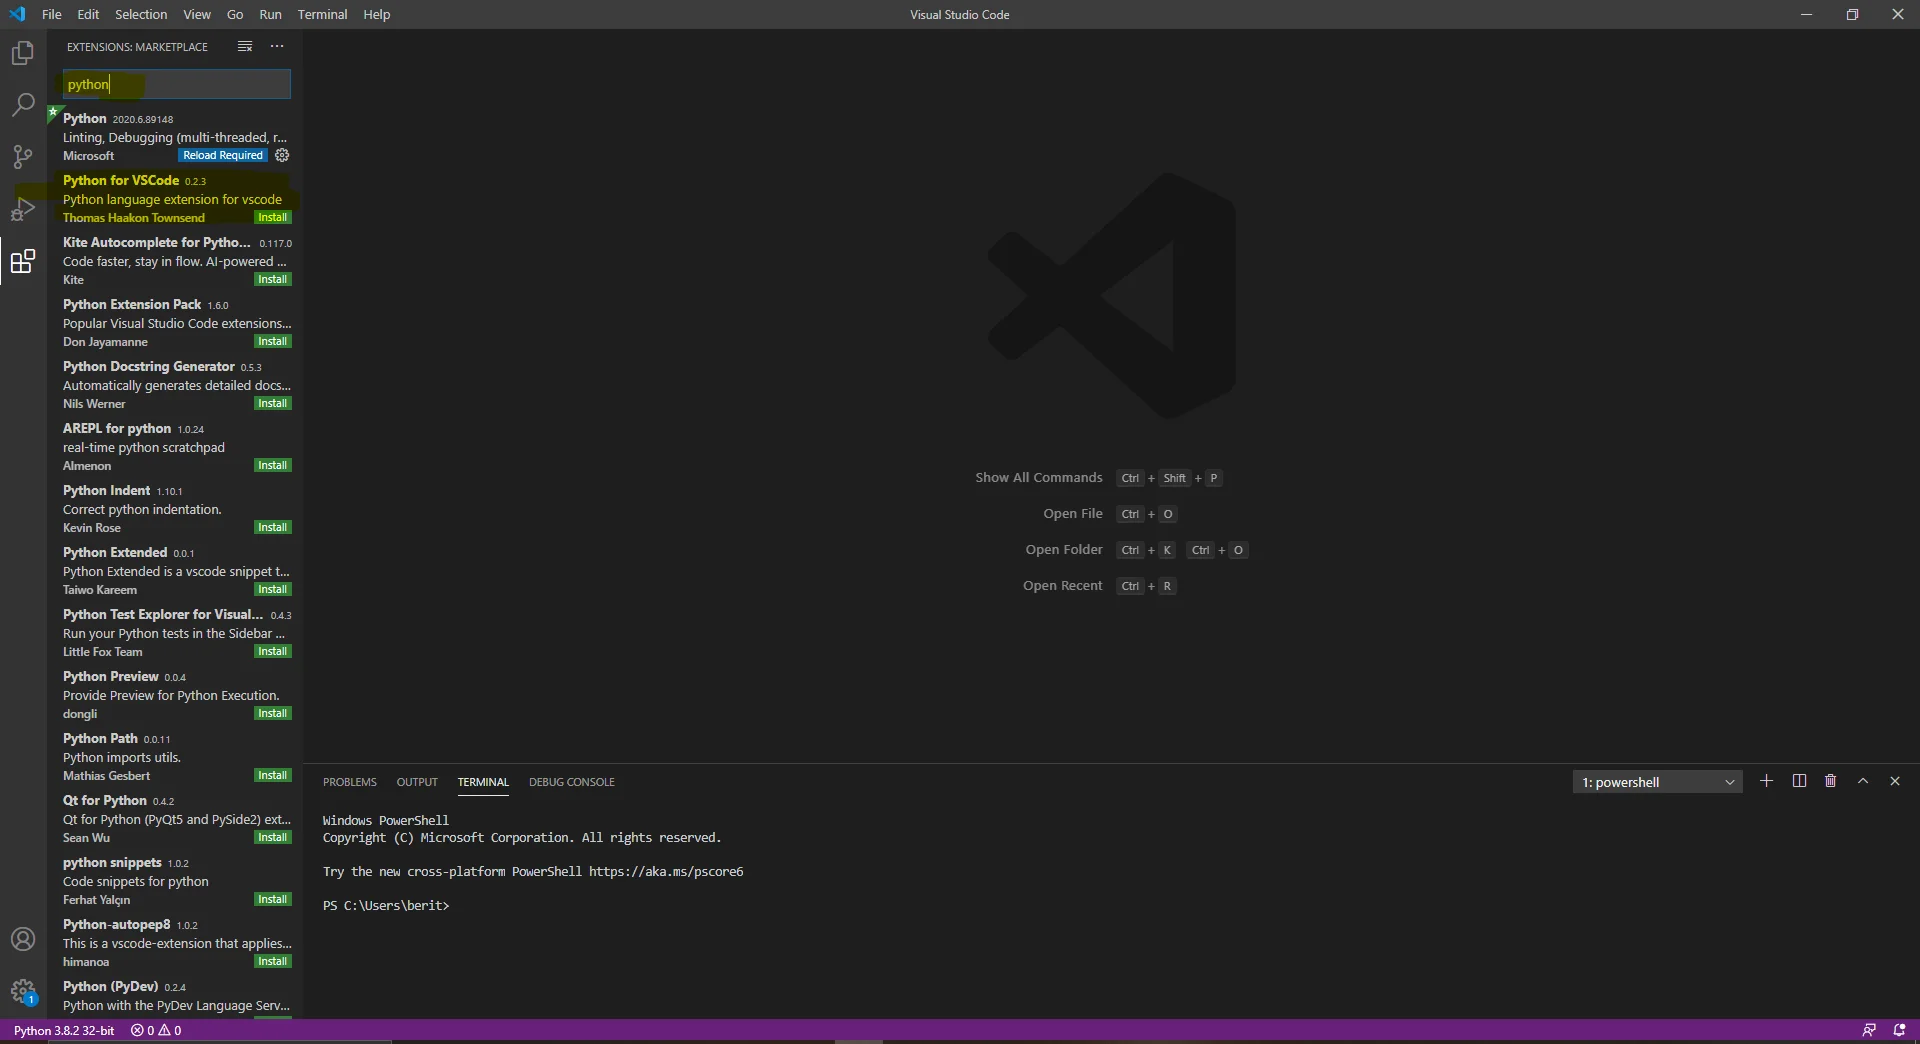
Task: Install AREPL for python
Action: [272, 465]
